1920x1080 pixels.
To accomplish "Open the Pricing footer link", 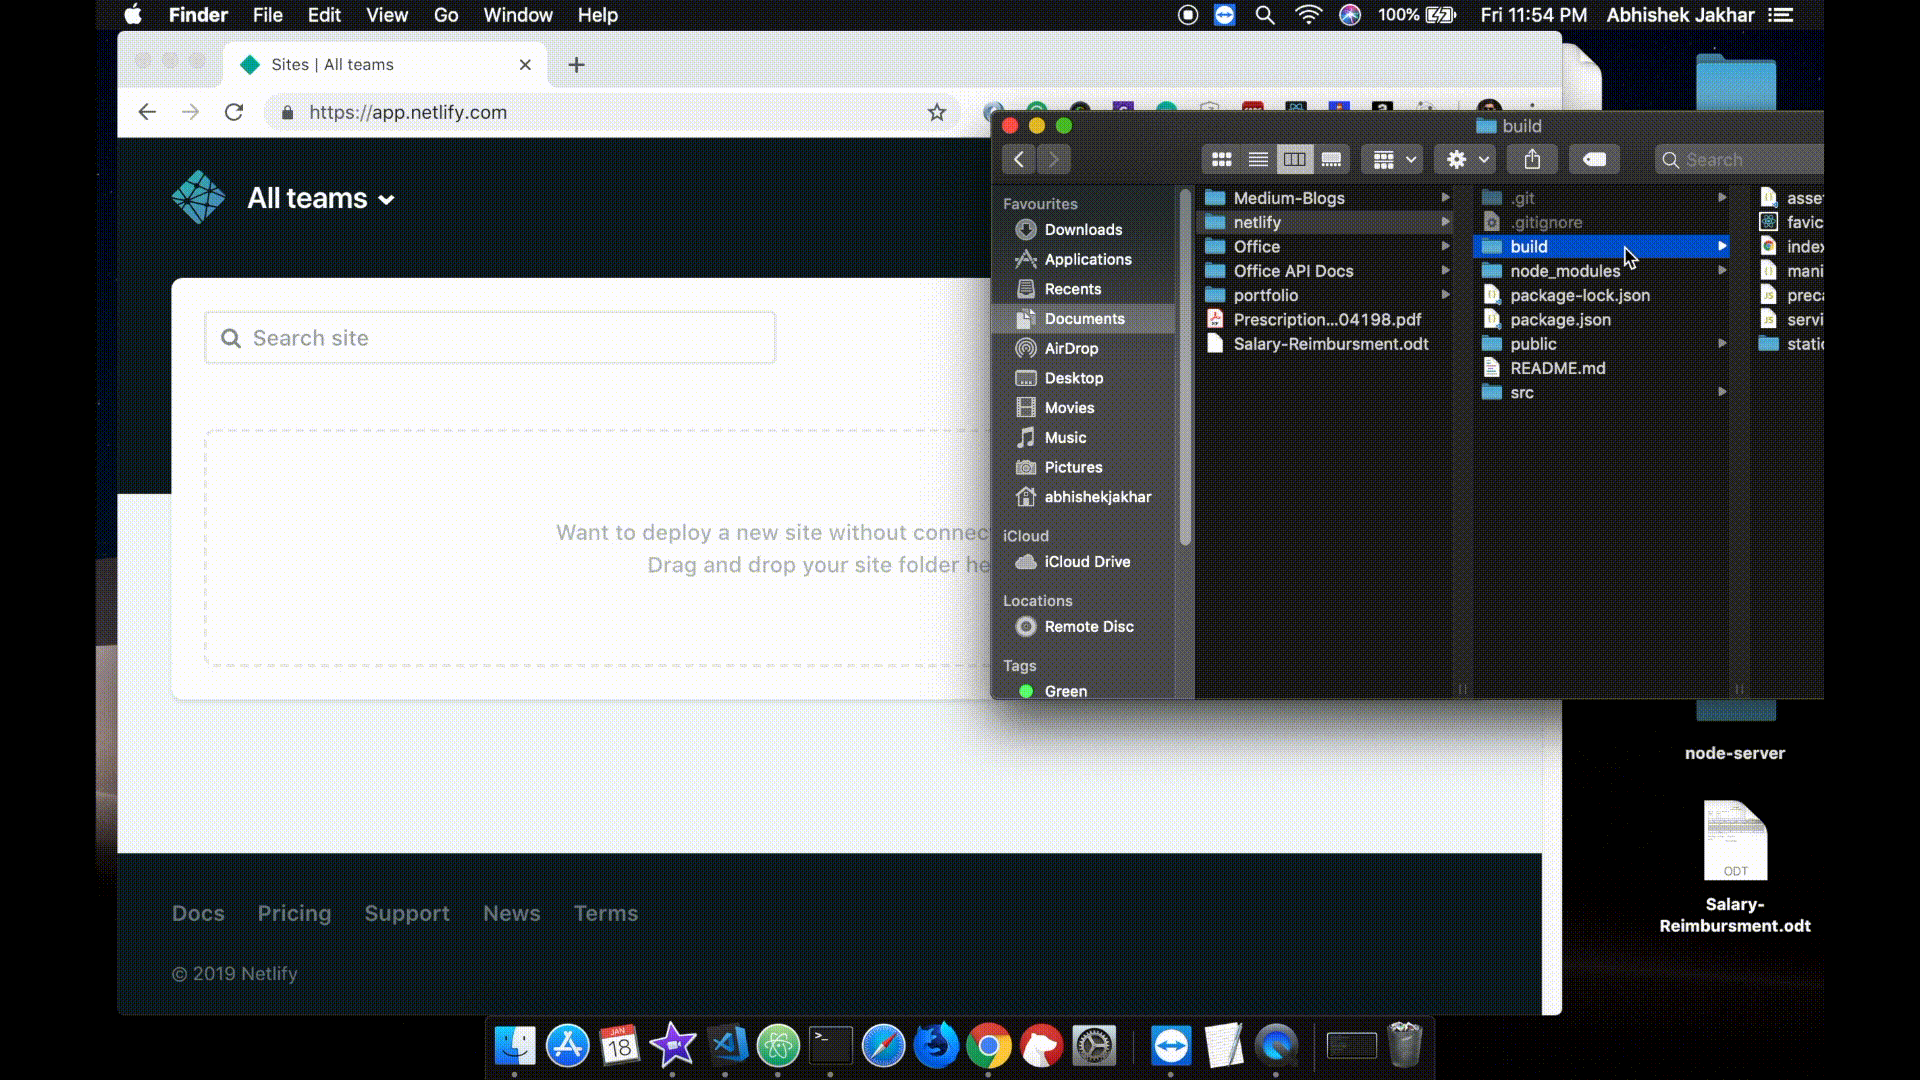I will [x=294, y=913].
